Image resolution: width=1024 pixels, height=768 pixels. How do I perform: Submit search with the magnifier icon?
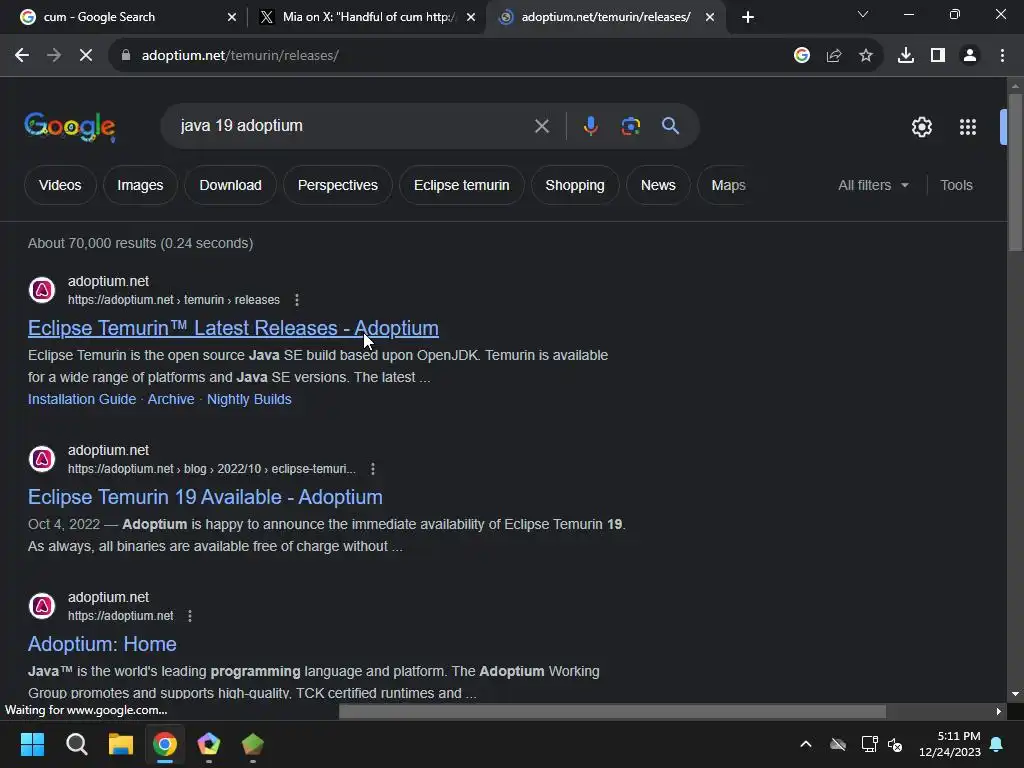click(x=671, y=126)
